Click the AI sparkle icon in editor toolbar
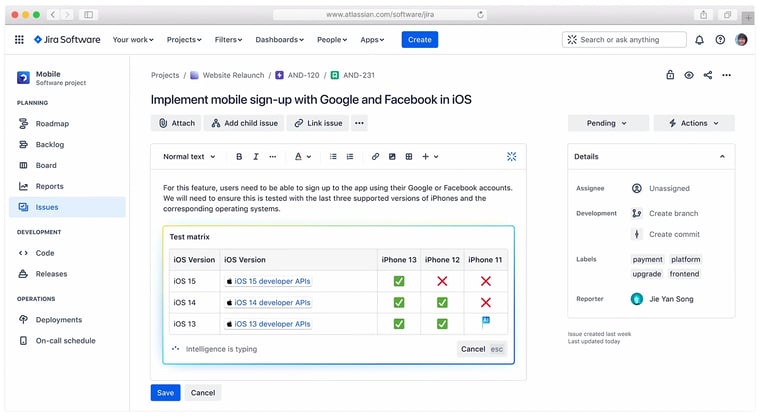This screenshot has height=420, width=760. click(x=511, y=157)
